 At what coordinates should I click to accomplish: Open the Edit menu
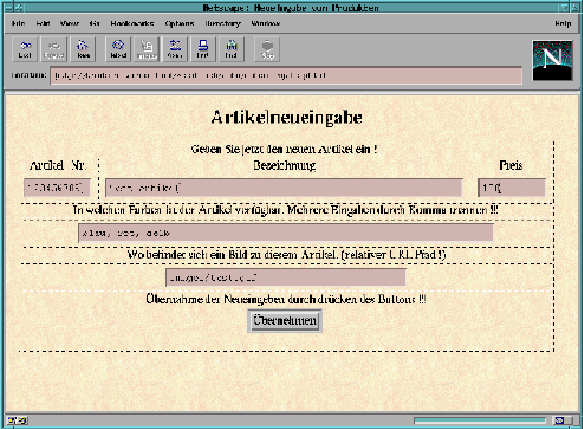click(43, 24)
